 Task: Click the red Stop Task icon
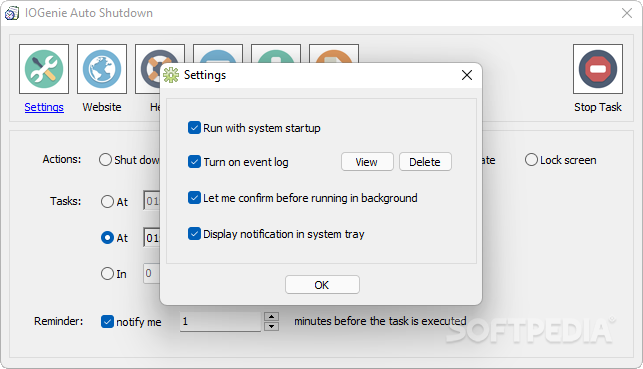597,69
